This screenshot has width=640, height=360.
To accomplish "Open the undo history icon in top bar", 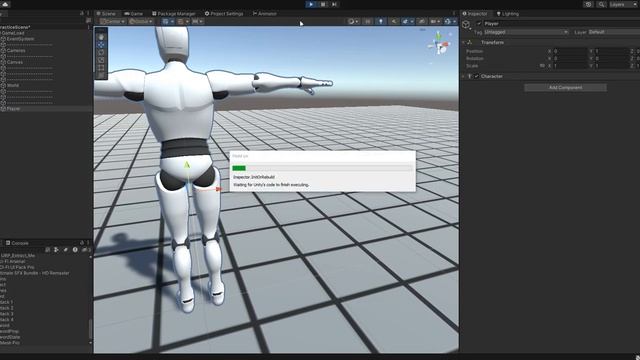I will point(588,4).
